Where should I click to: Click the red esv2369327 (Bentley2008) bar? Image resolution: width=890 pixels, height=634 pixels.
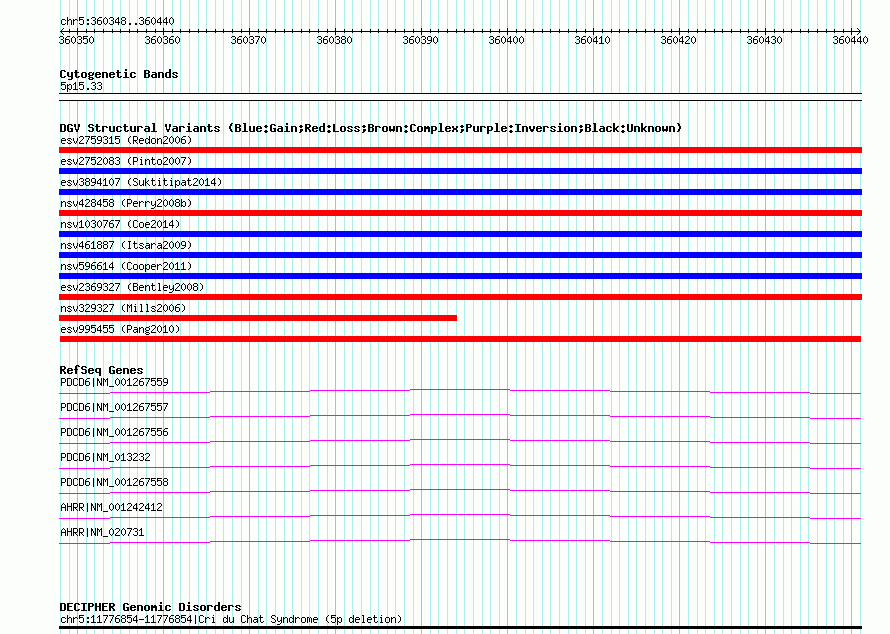point(460,297)
